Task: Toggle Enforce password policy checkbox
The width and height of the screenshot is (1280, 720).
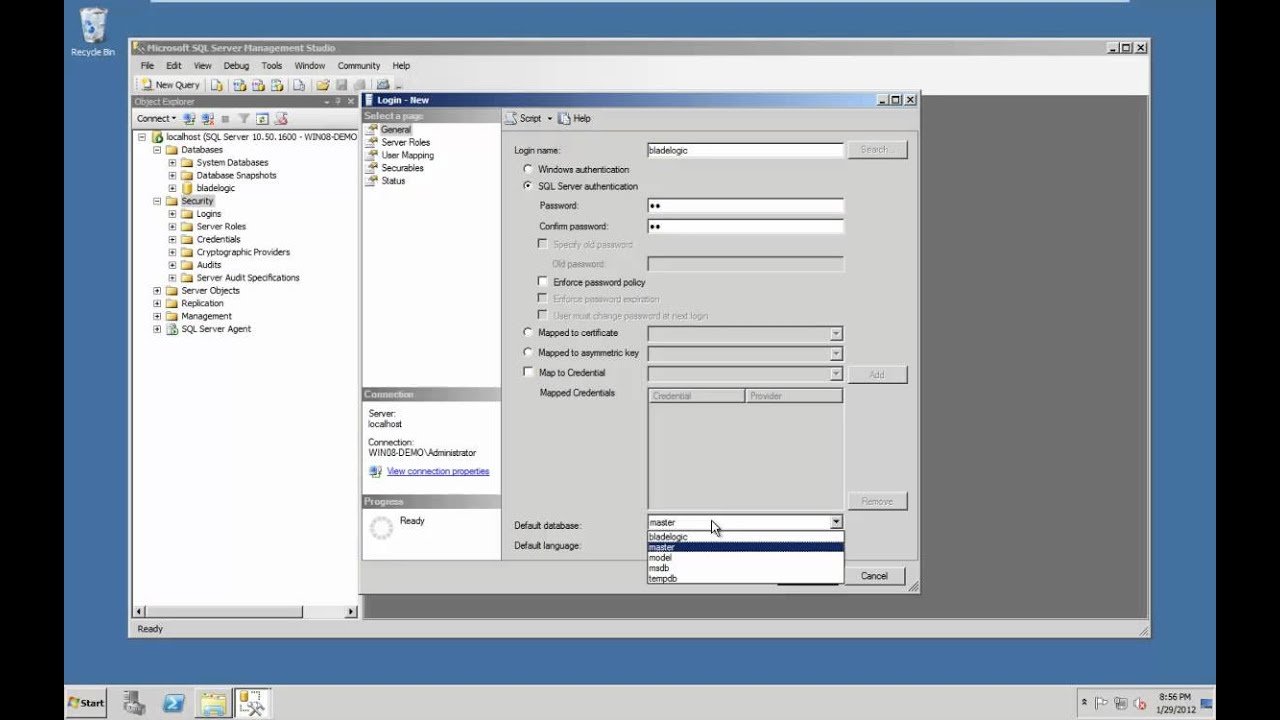Action: [543, 282]
